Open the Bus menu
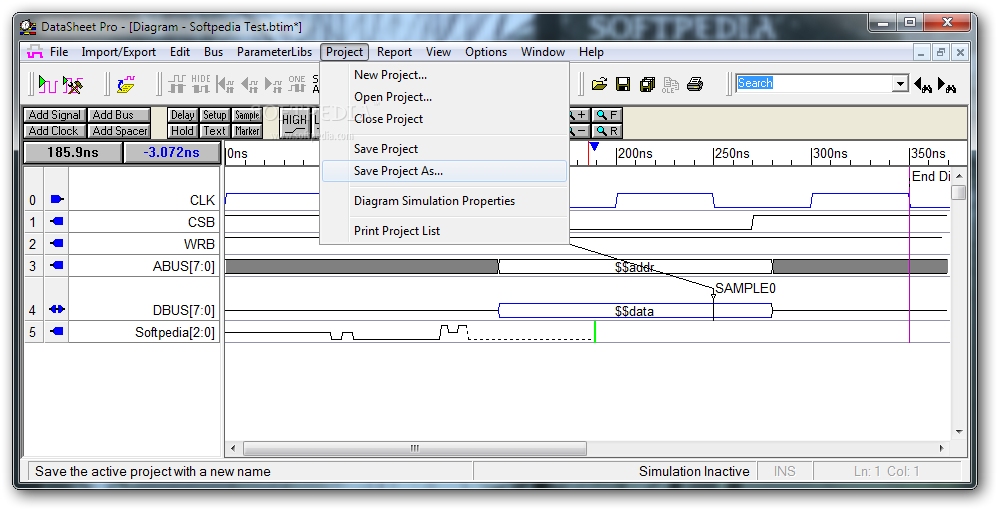The height and width of the screenshot is (510, 998). click(x=213, y=52)
